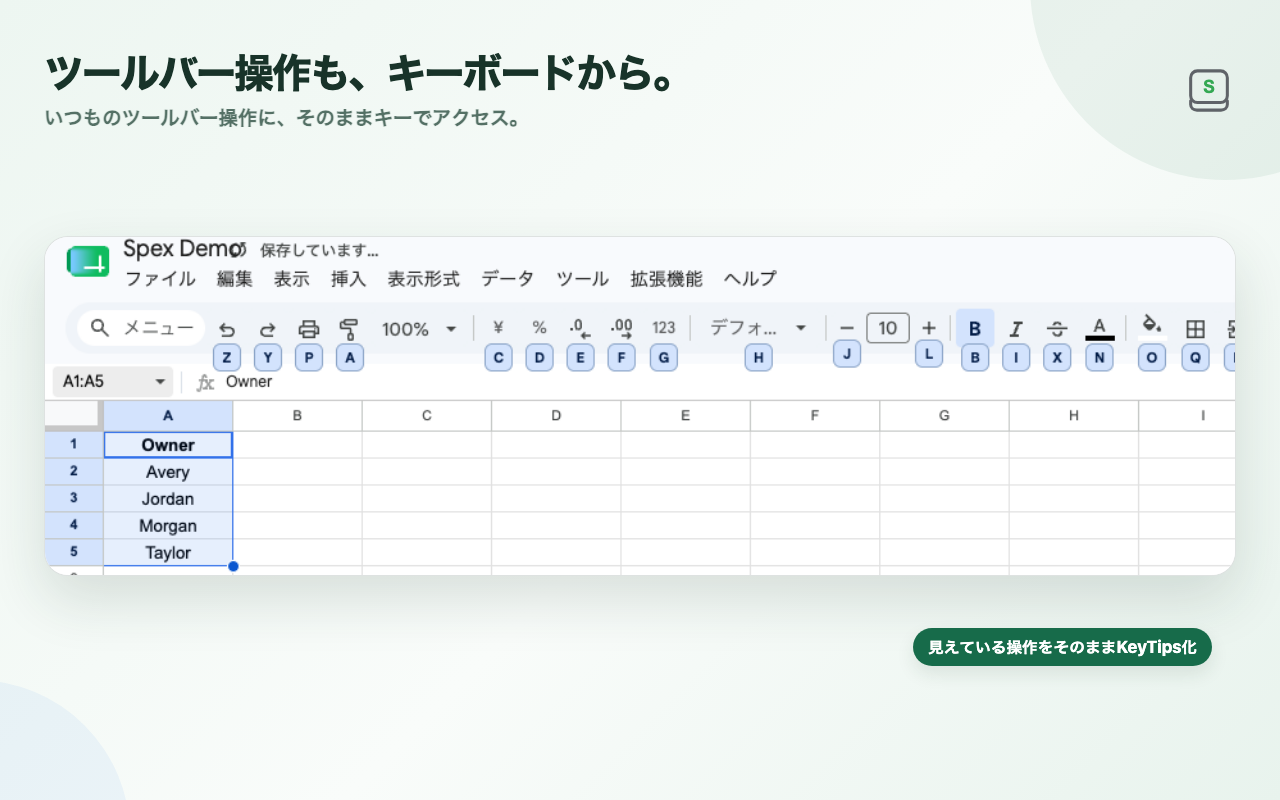This screenshot has height=800, width=1280.
Task: Open the 123 number formats menu
Action: tap(664, 328)
